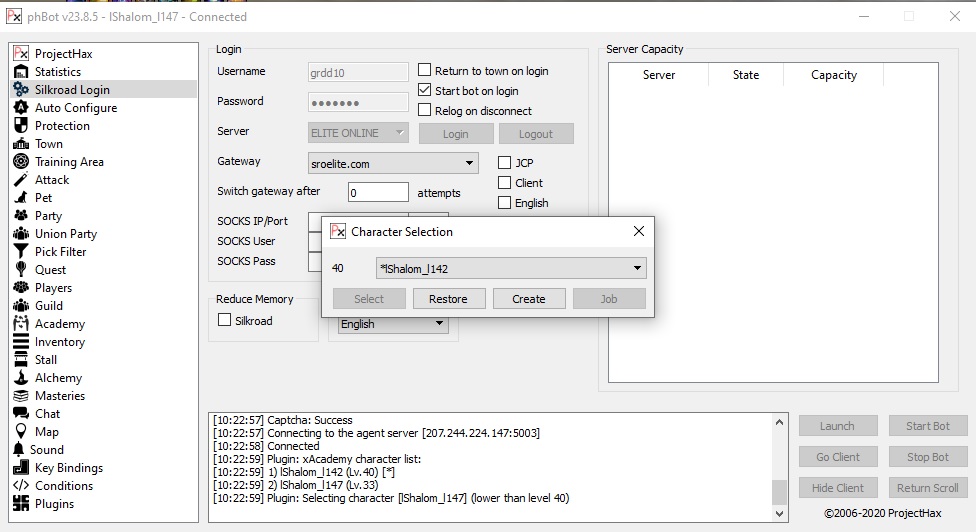Click the Pick Filter funnel icon

click(x=21, y=252)
